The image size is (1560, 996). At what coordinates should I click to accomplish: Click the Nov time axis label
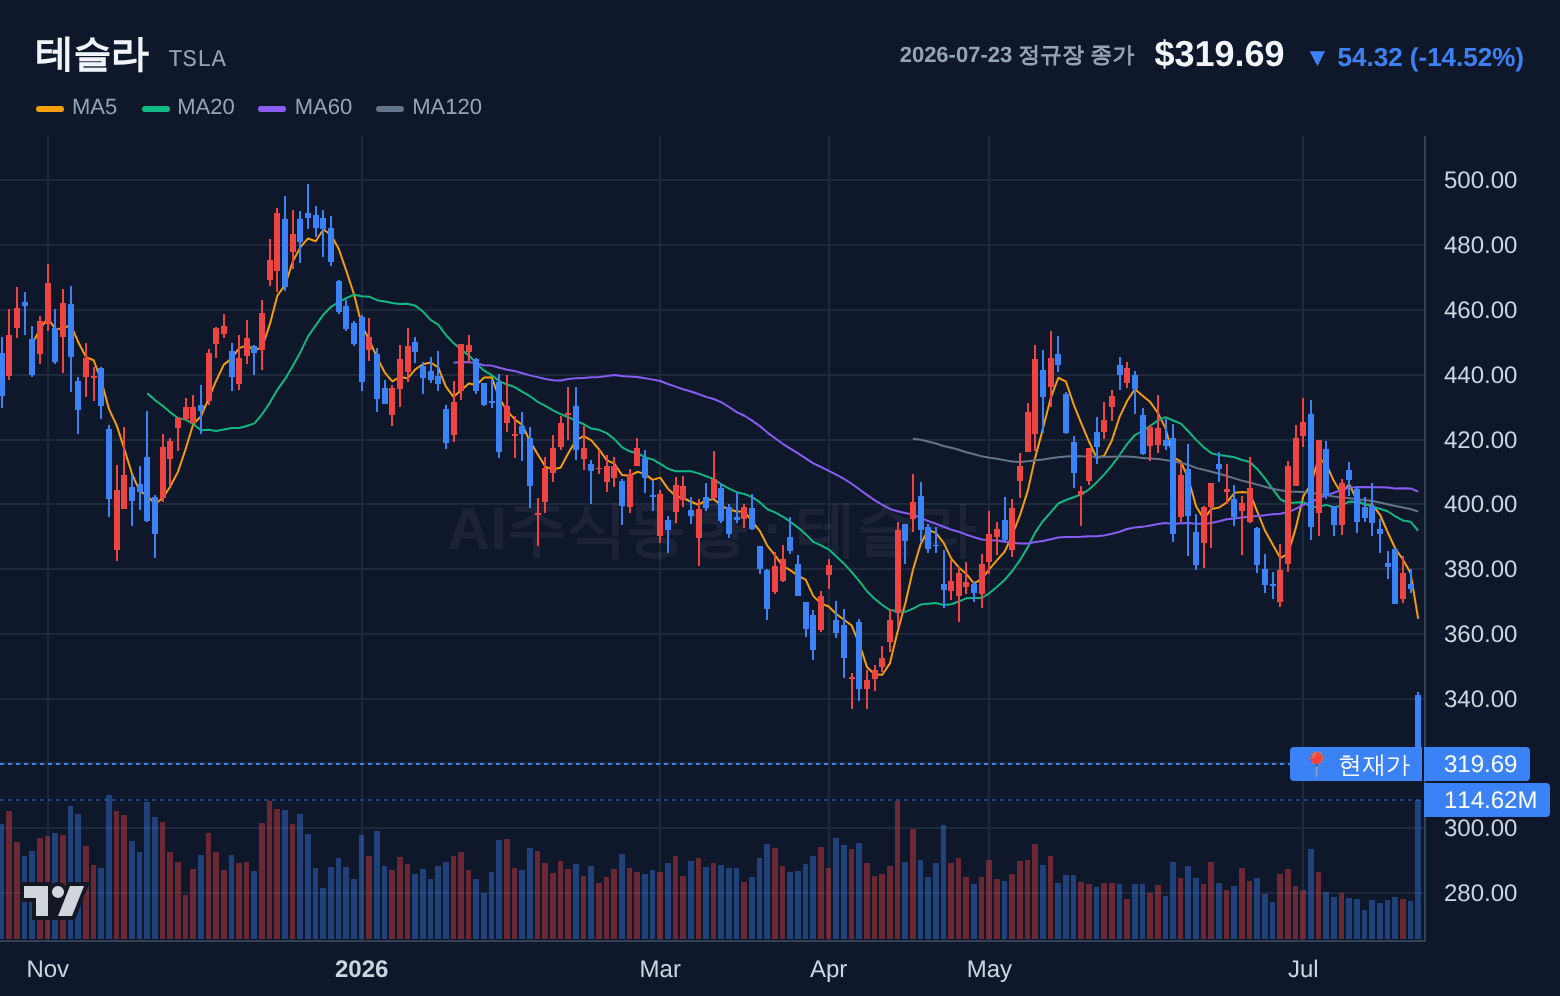click(x=48, y=969)
